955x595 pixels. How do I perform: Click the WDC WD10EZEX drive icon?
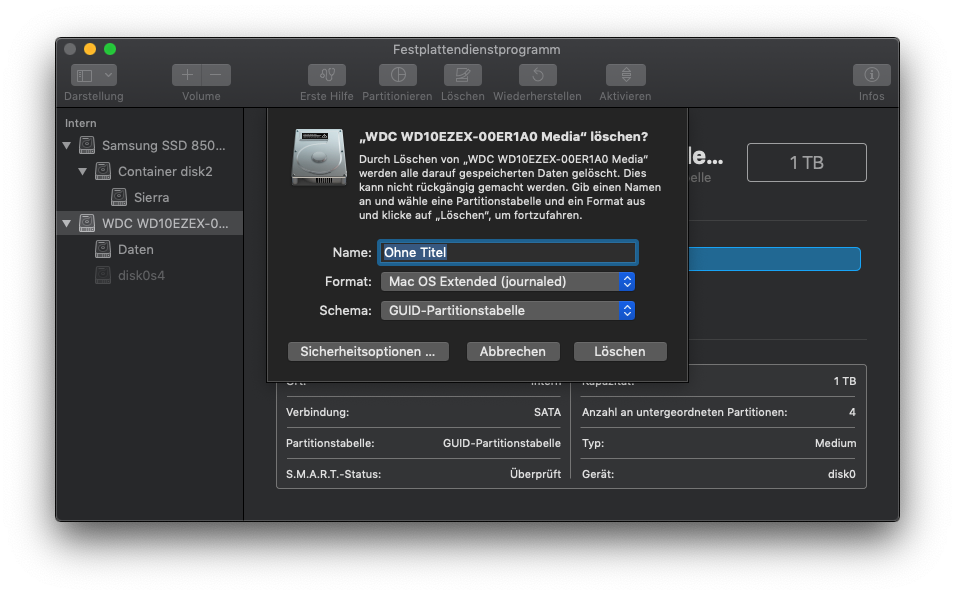pos(87,223)
